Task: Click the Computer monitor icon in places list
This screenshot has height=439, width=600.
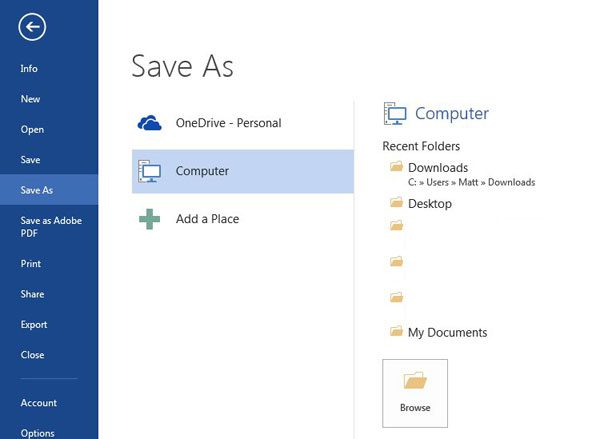Action: [149, 171]
